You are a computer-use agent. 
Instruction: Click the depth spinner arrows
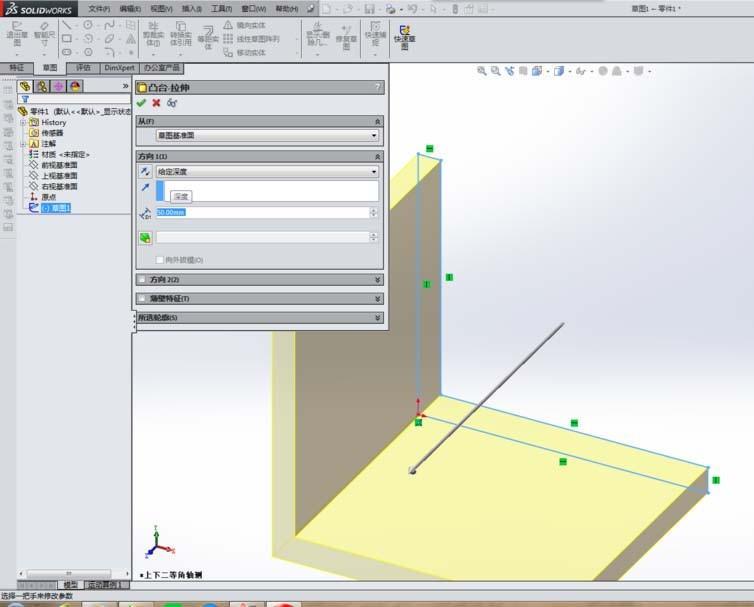pos(374,212)
